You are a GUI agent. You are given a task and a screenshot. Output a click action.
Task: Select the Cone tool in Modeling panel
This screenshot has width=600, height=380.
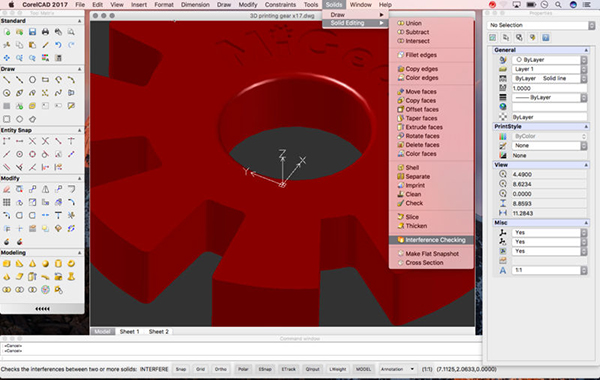pyautogui.click(x=32, y=264)
